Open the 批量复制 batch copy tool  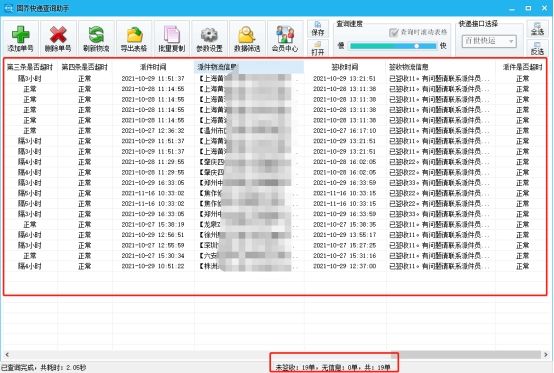click(x=172, y=38)
